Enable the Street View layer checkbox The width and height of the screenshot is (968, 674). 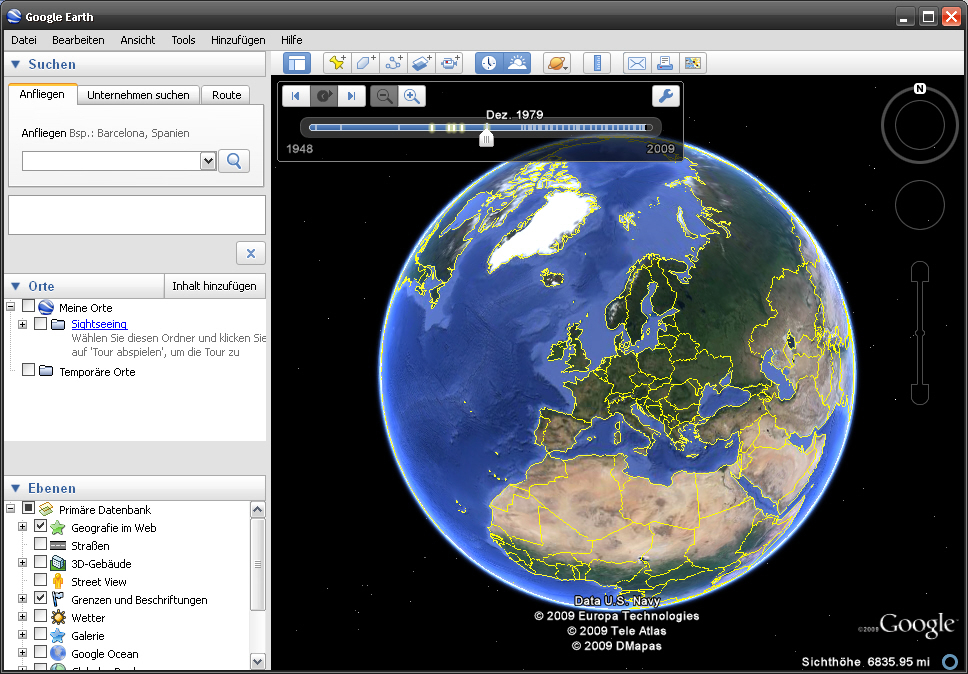click(x=40, y=580)
